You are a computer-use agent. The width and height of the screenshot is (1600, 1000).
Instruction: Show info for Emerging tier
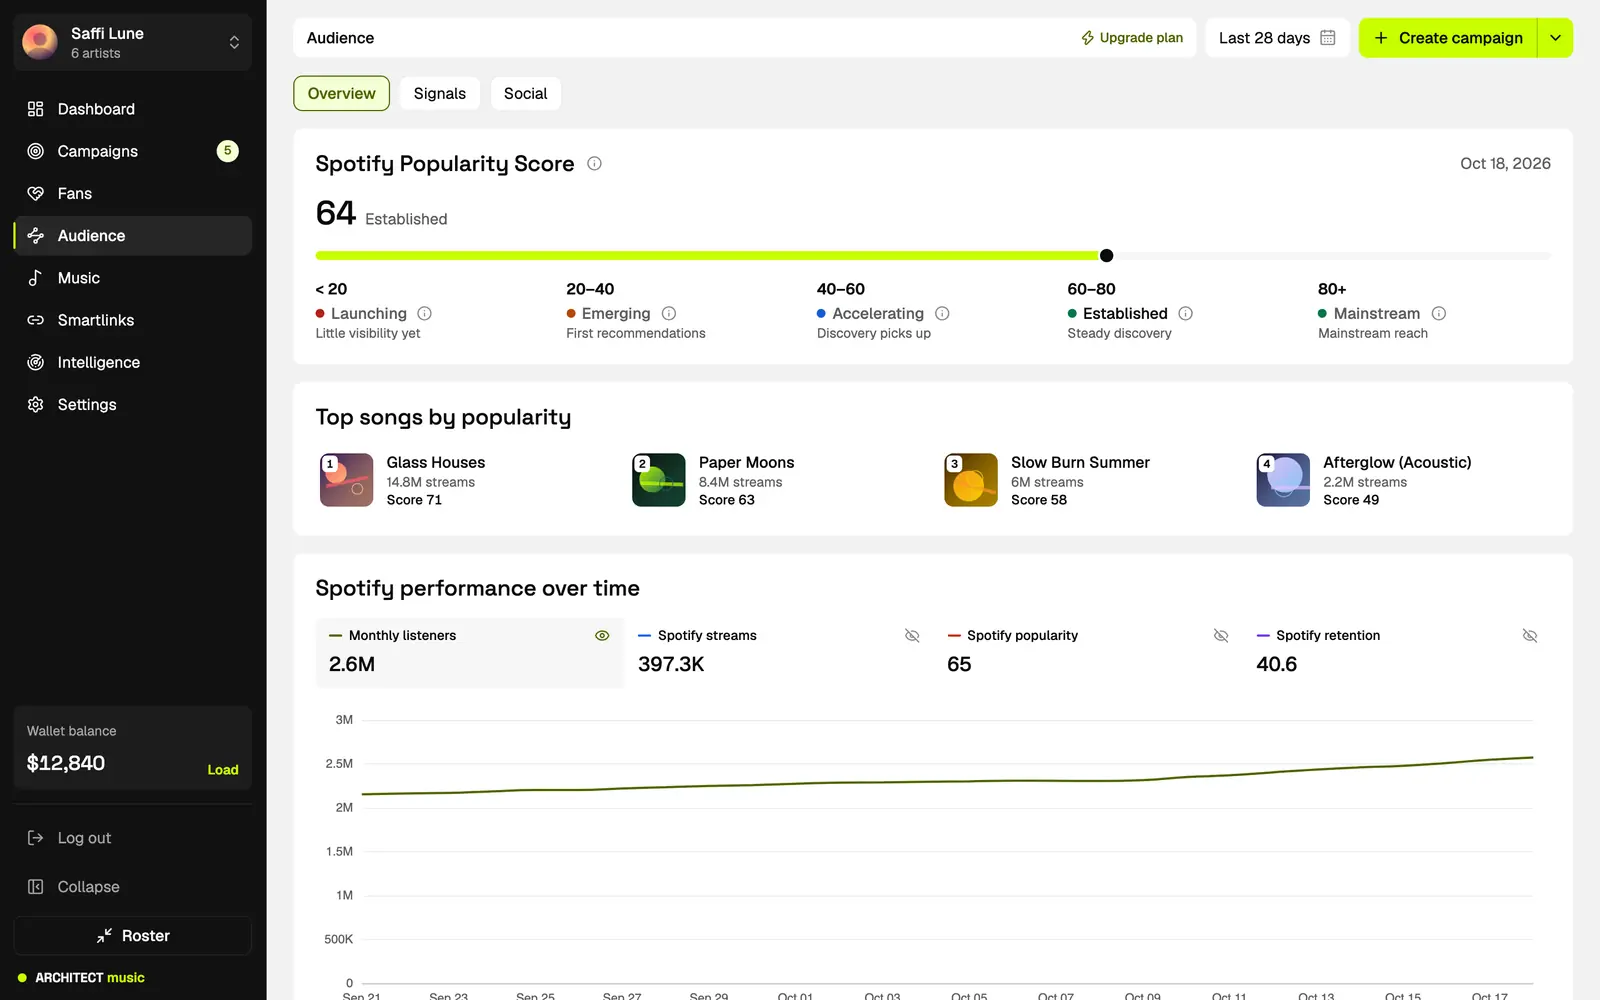pyautogui.click(x=669, y=313)
